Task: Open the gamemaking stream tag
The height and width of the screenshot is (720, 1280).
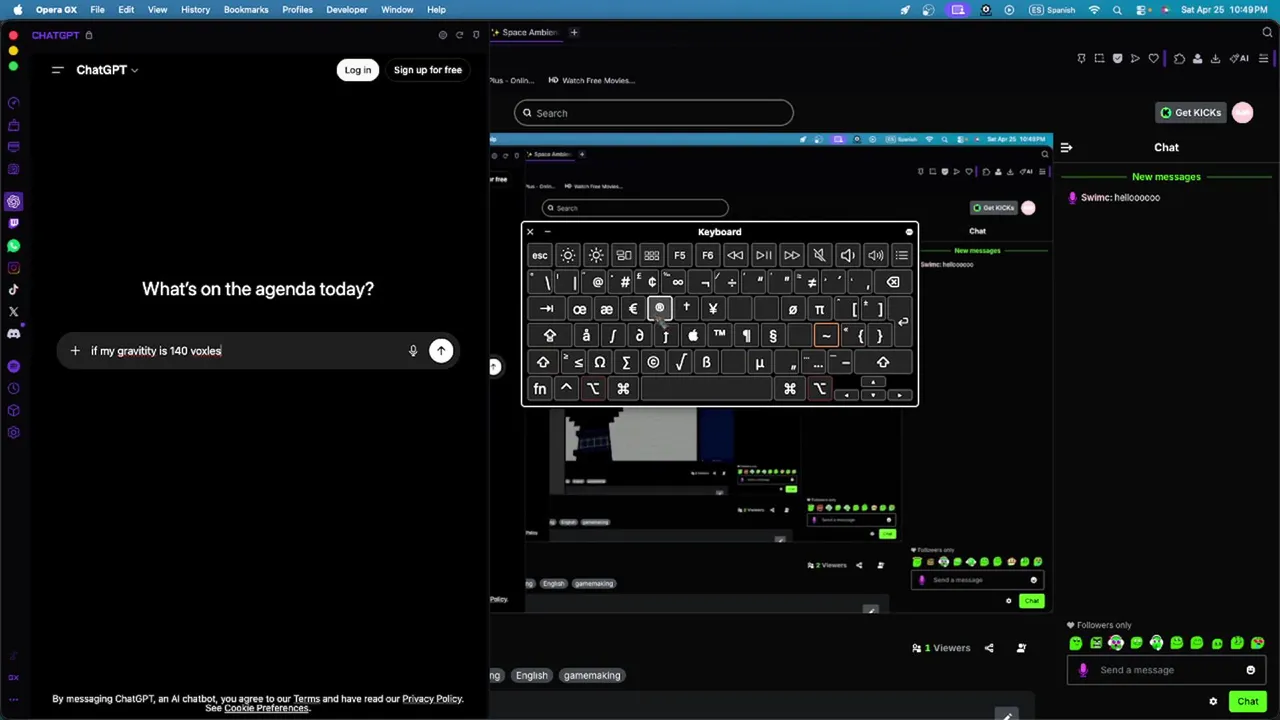Action: pyautogui.click(x=592, y=675)
